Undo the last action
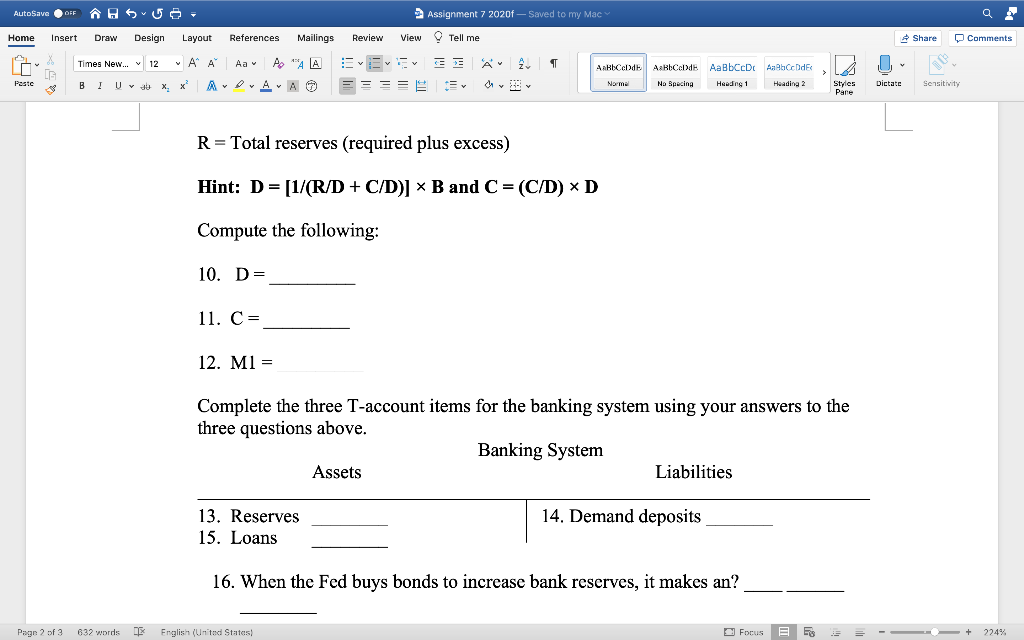The height and width of the screenshot is (640, 1024). coord(131,13)
